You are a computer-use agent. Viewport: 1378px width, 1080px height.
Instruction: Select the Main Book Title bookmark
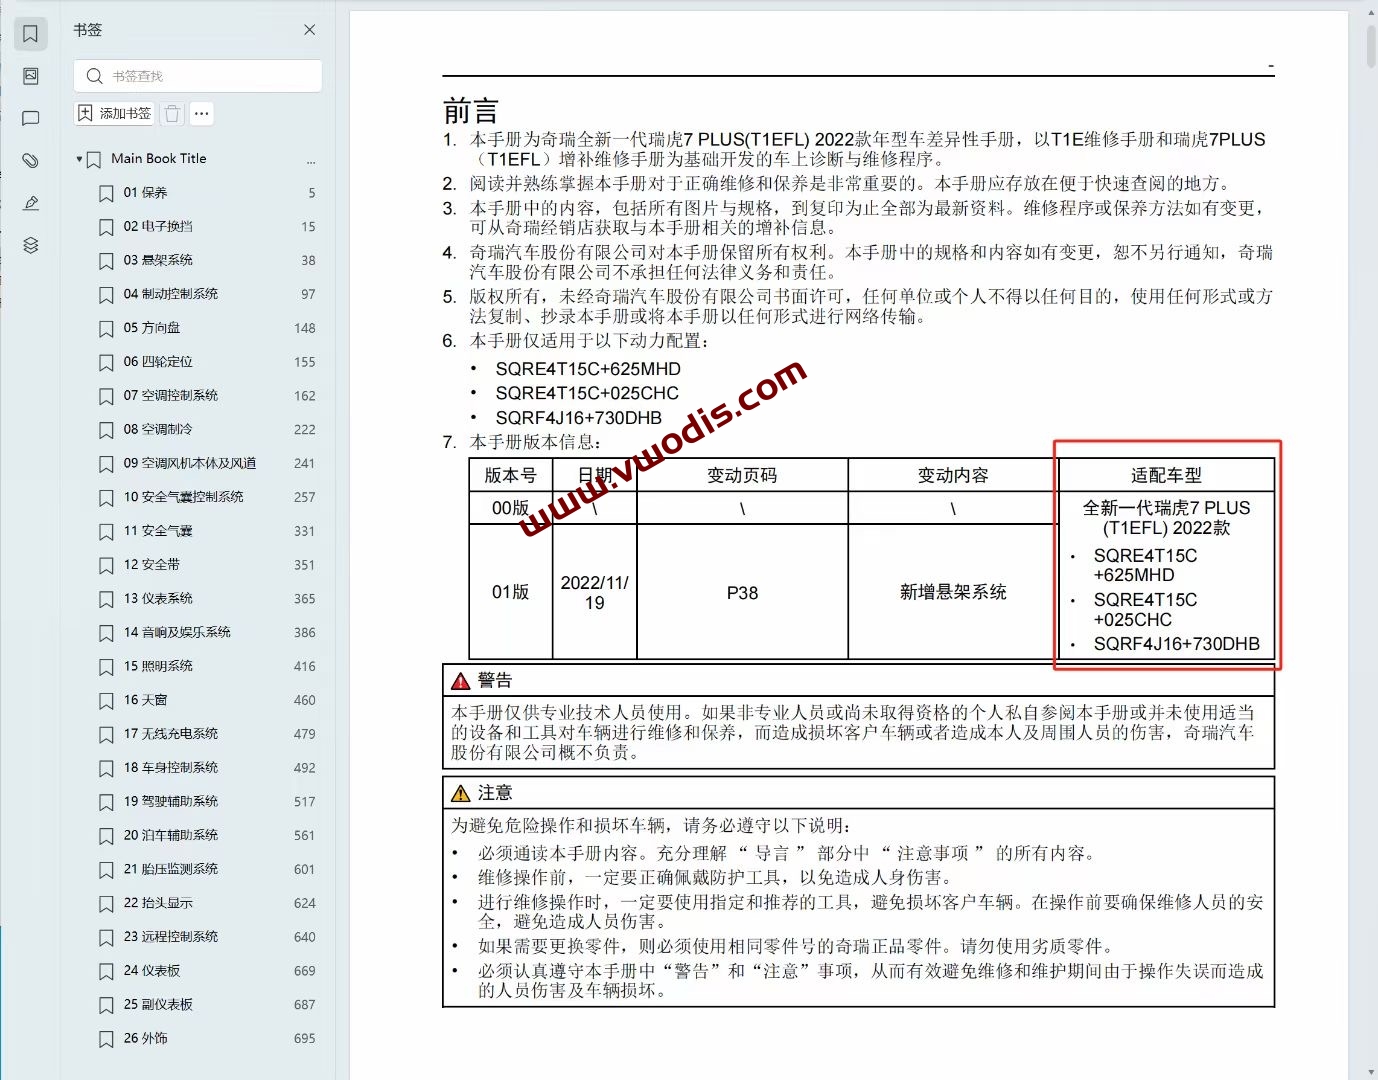[x=159, y=158]
